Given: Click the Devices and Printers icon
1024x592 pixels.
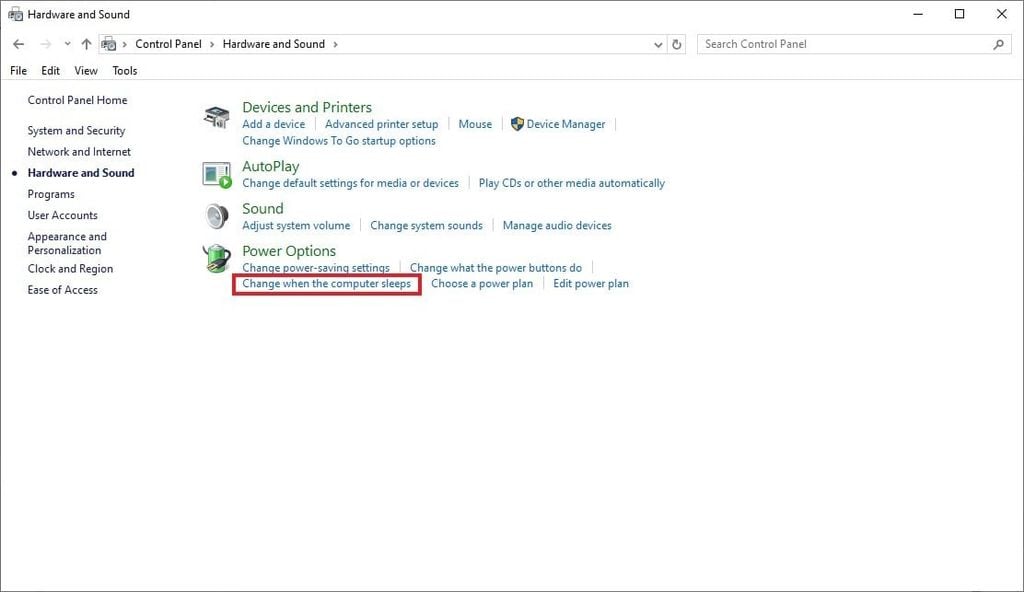Looking at the screenshot, I should [x=217, y=116].
